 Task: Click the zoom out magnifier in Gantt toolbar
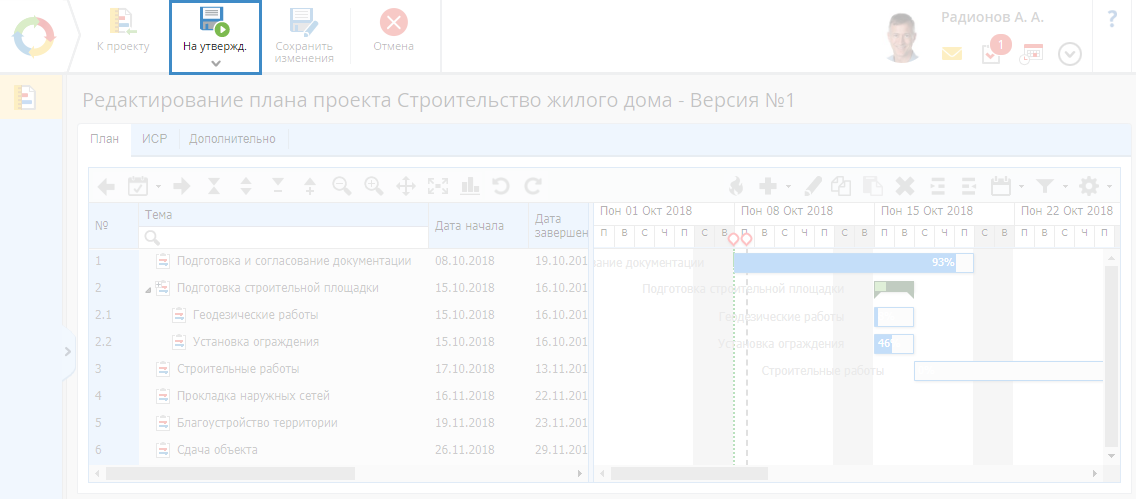coord(342,185)
